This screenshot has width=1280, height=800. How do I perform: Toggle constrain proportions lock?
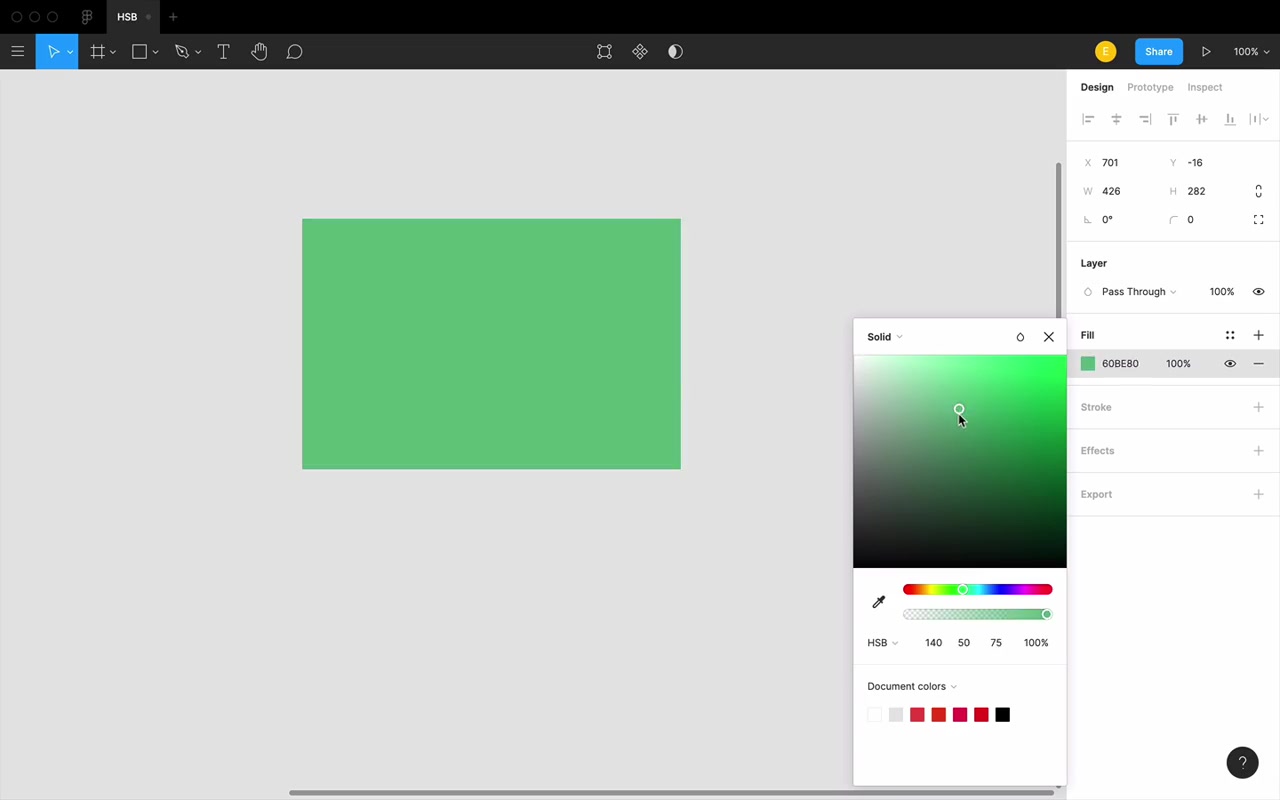click(x=1258, y=191)
